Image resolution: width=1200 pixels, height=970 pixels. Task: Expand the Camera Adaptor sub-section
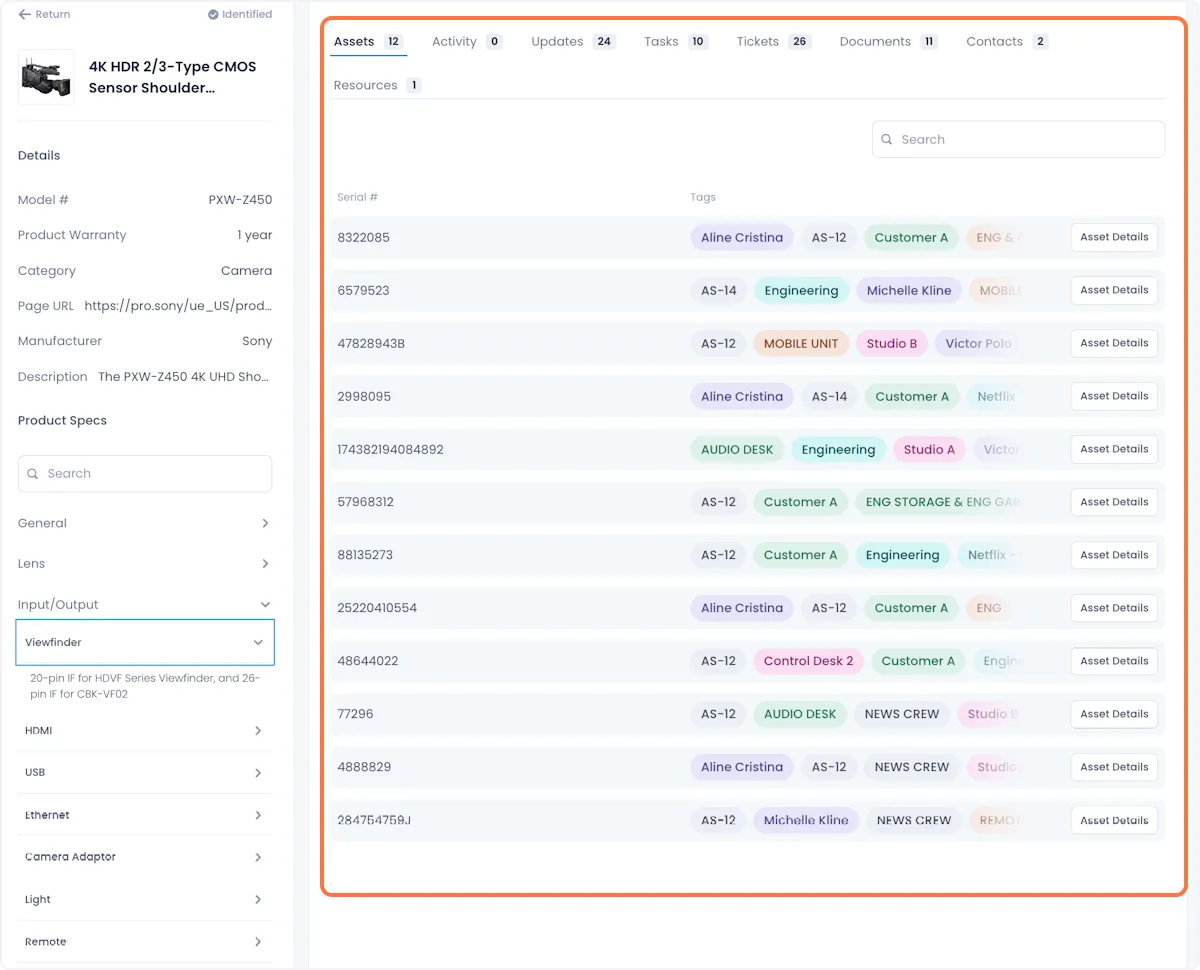[145, 857]
